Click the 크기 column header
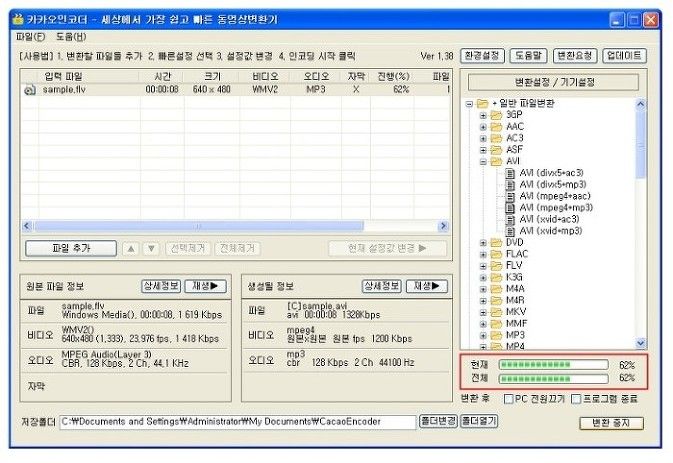The height and width of the screenshot is (463, 673). 212,76
